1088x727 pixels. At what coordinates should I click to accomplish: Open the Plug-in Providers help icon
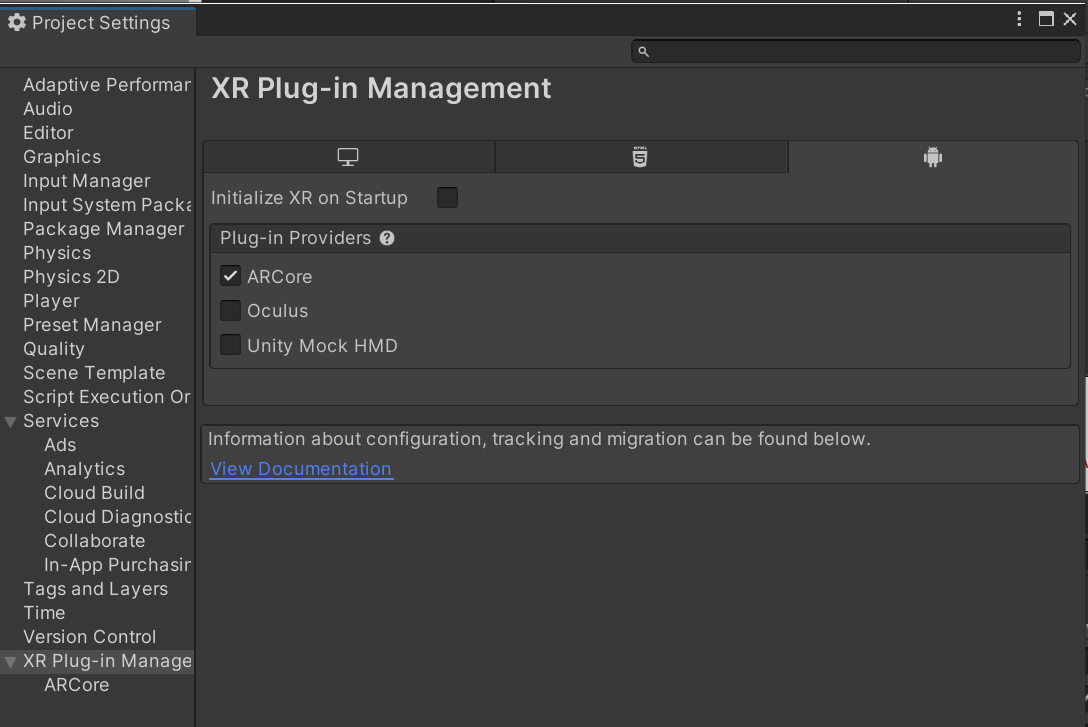tap(387, 238)
